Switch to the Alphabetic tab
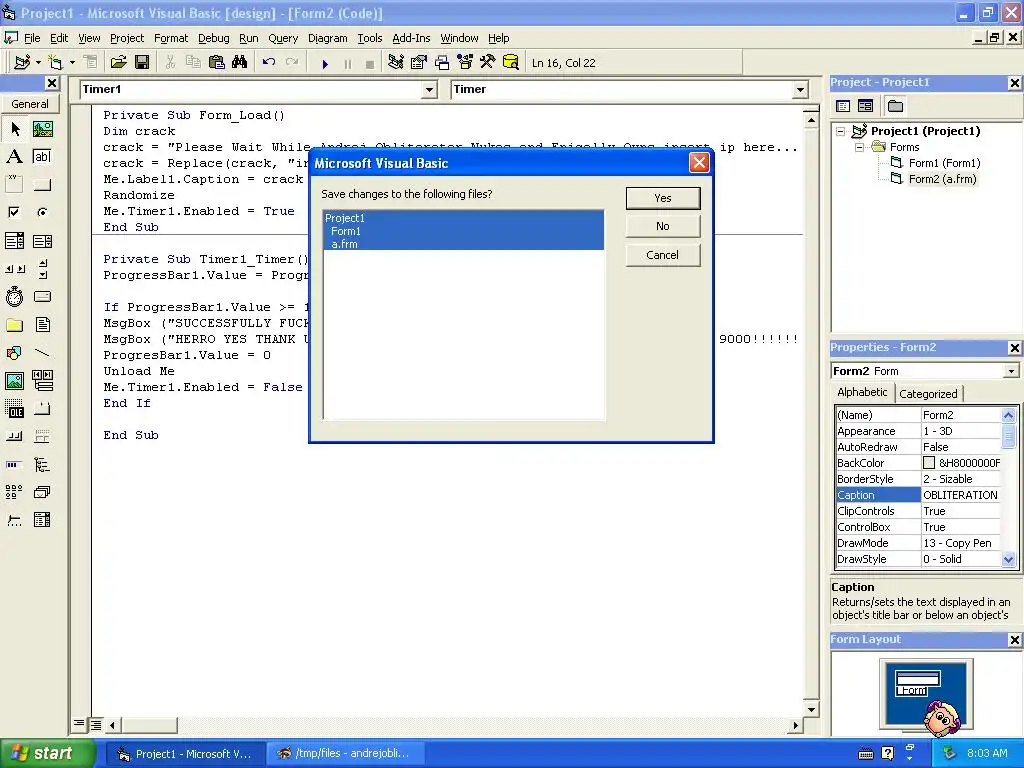This screenshot has width=1024, height=768. 862,392
